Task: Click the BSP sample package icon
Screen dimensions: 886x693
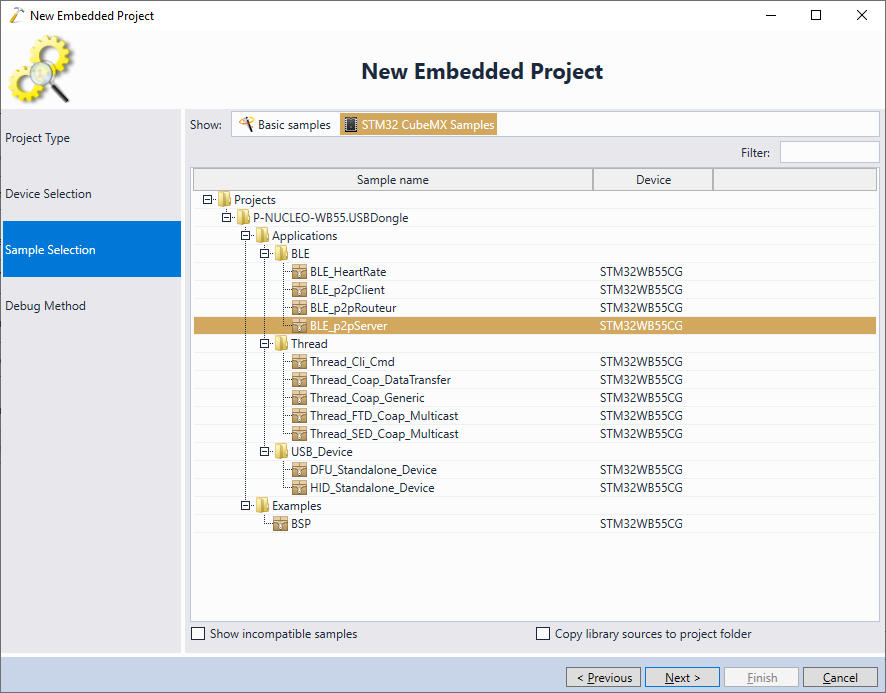Action: tap(280, 524)
